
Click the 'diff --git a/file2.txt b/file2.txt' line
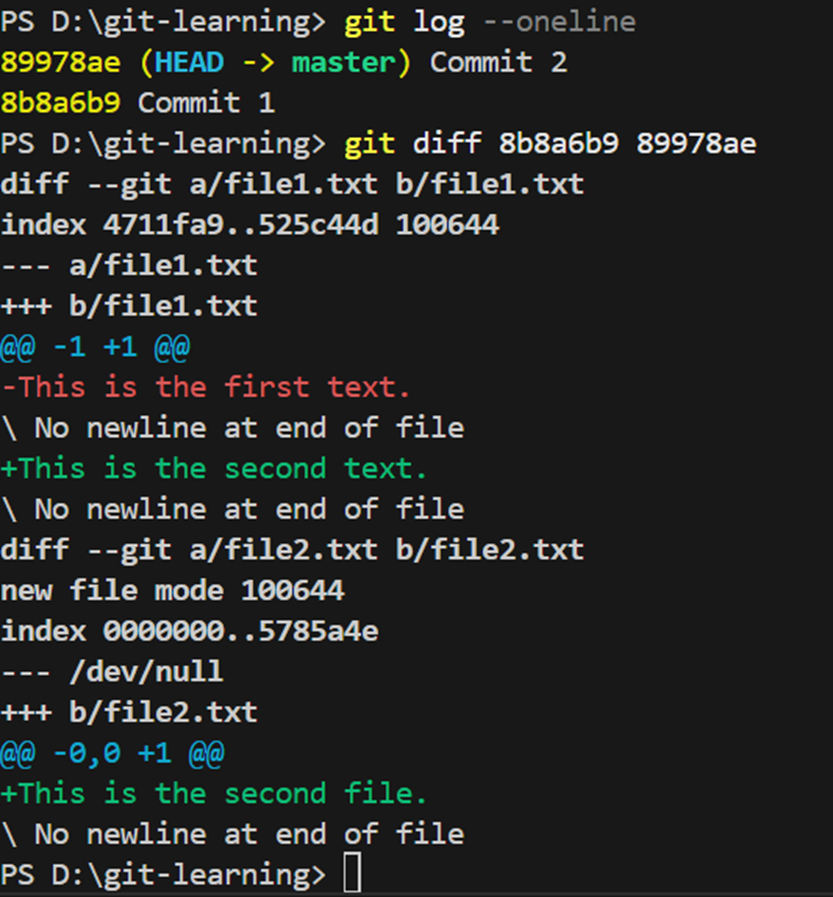click(292, 550)
